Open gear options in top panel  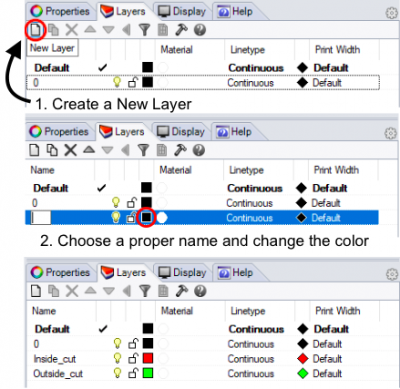[x=392, y=13]
